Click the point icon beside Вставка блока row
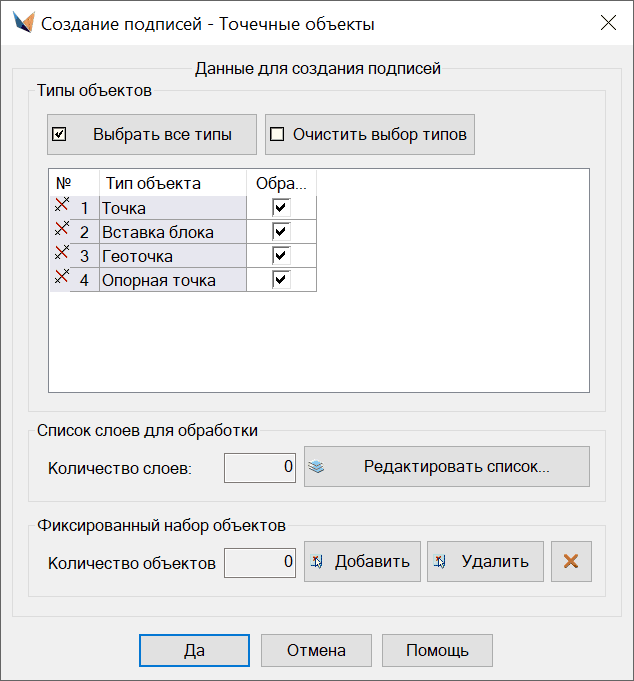This screenshot has width=634, height=681. click(62, 228)
